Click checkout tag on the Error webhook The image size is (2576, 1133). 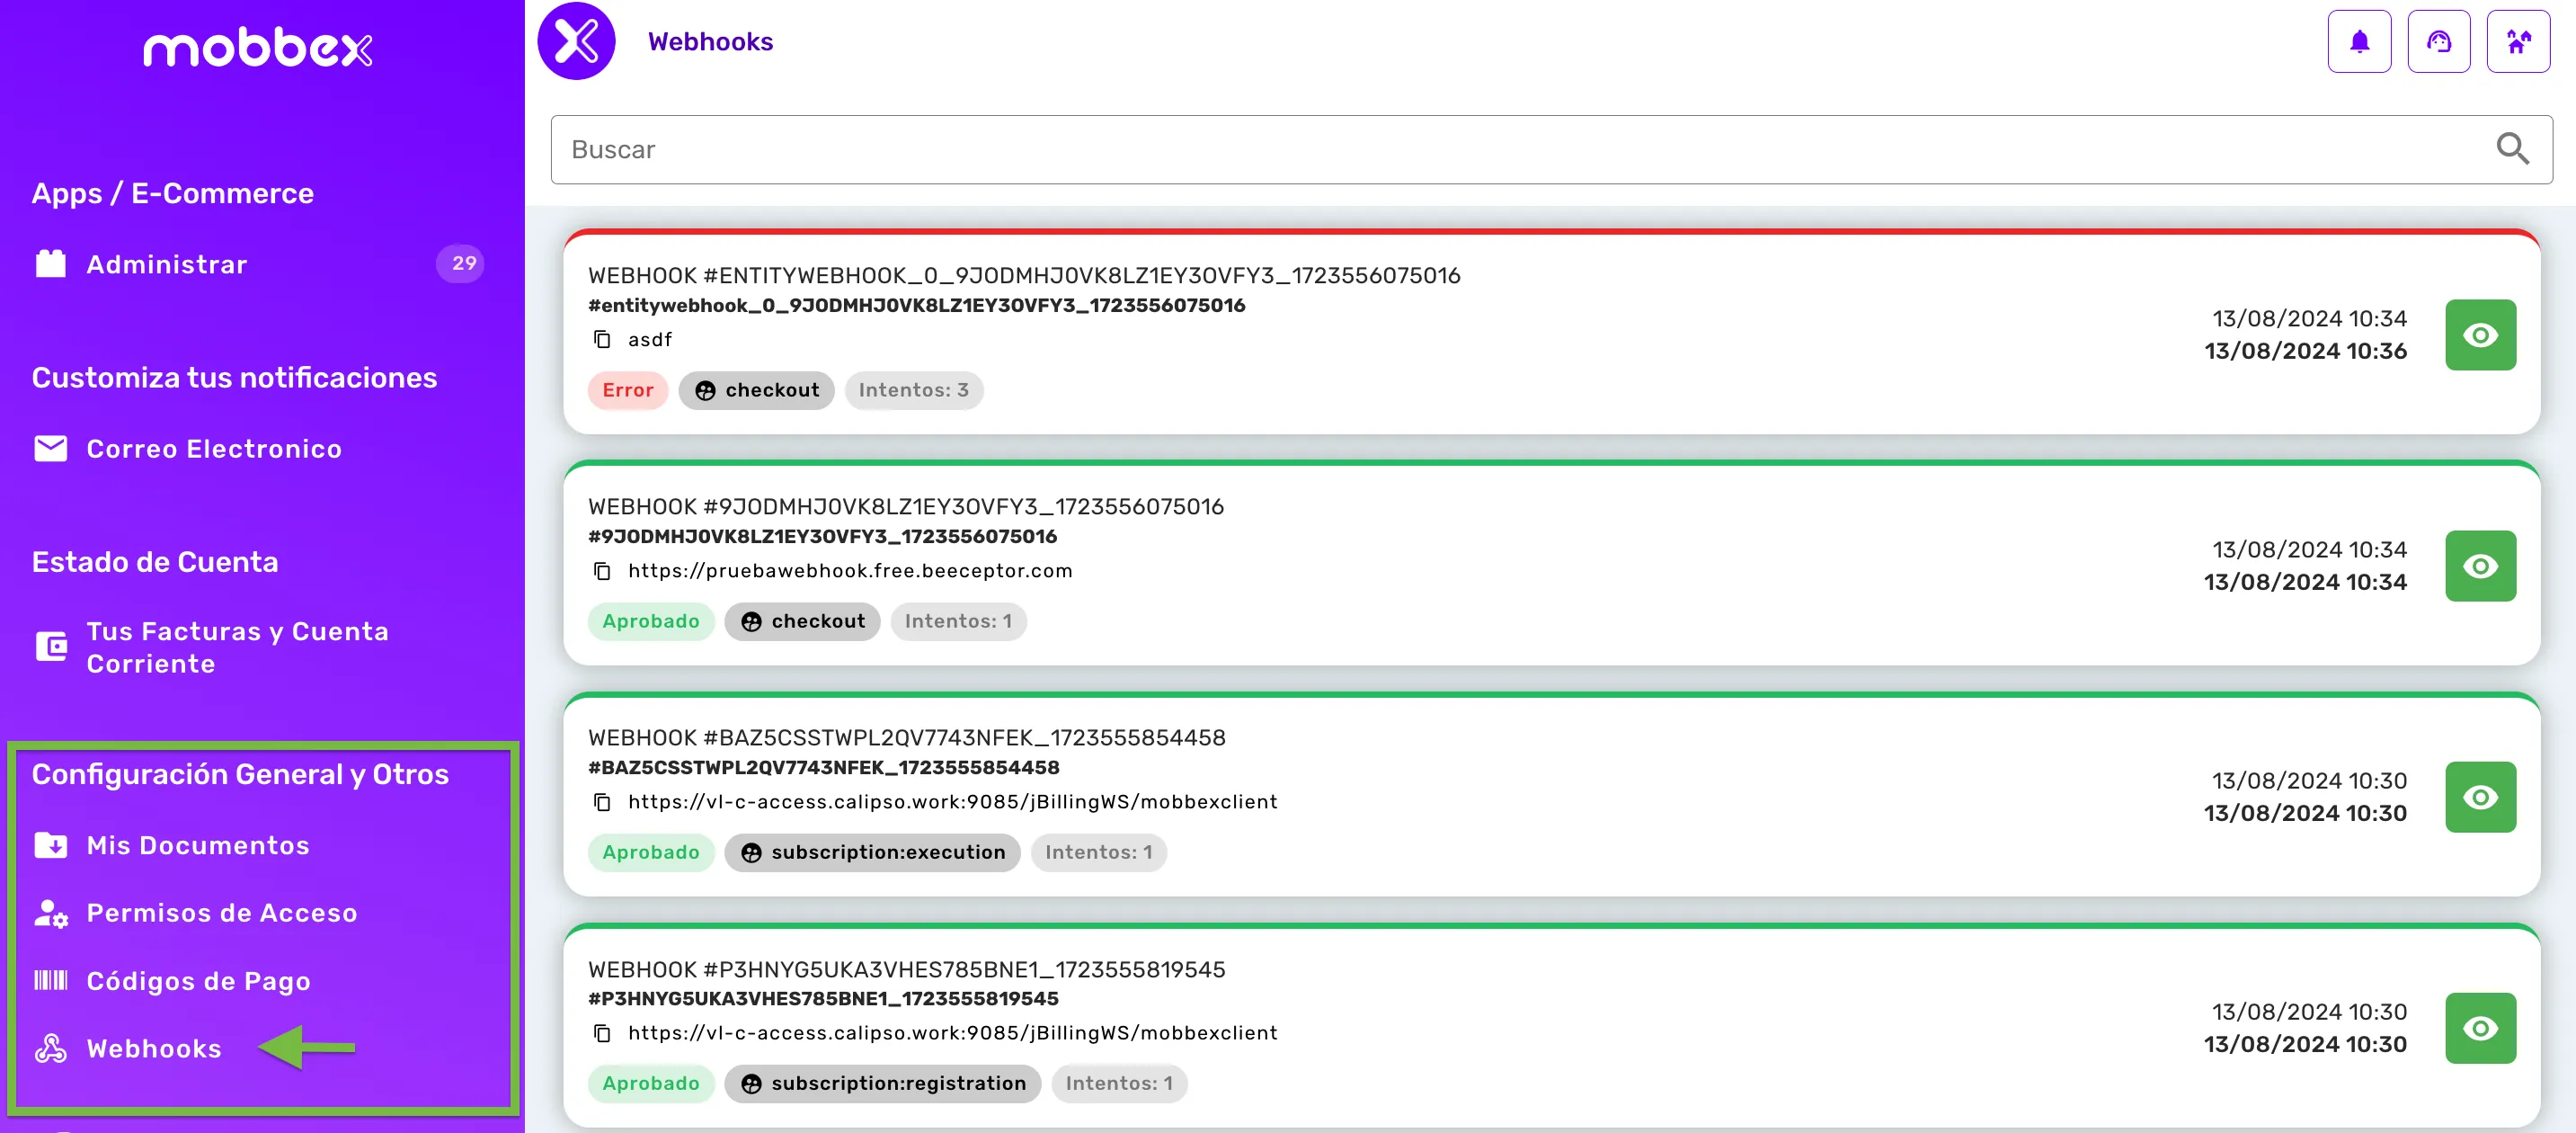[x=756, y=390]
